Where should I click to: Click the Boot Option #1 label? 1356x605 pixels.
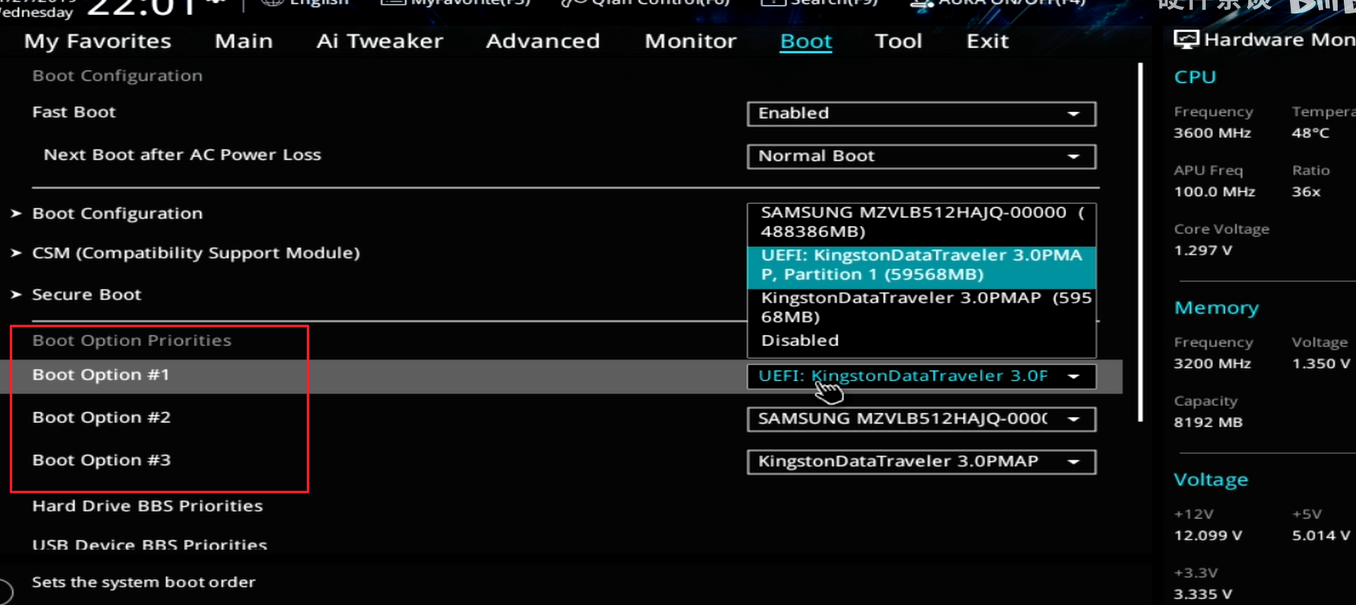101,375
